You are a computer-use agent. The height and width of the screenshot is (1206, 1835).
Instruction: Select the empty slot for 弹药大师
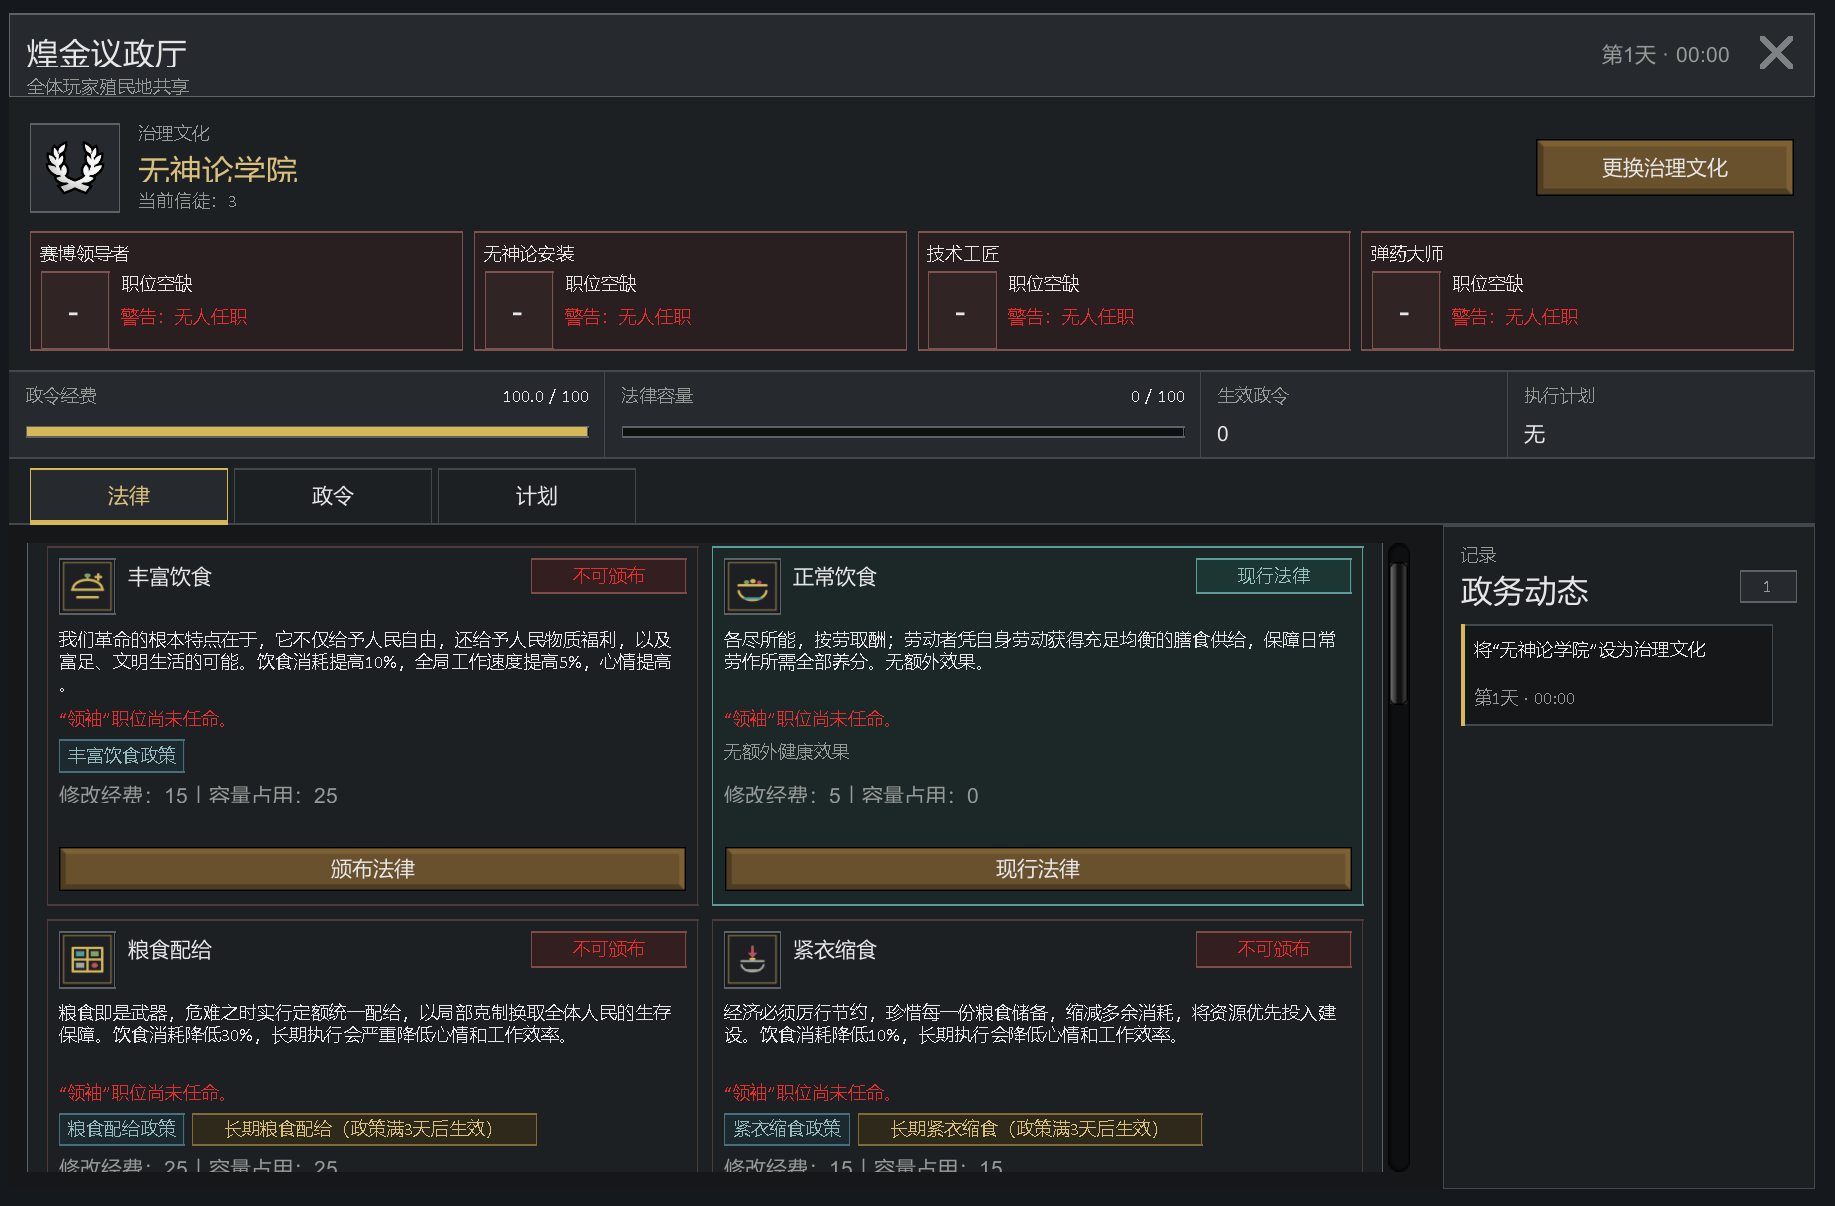click(1405, 311)
